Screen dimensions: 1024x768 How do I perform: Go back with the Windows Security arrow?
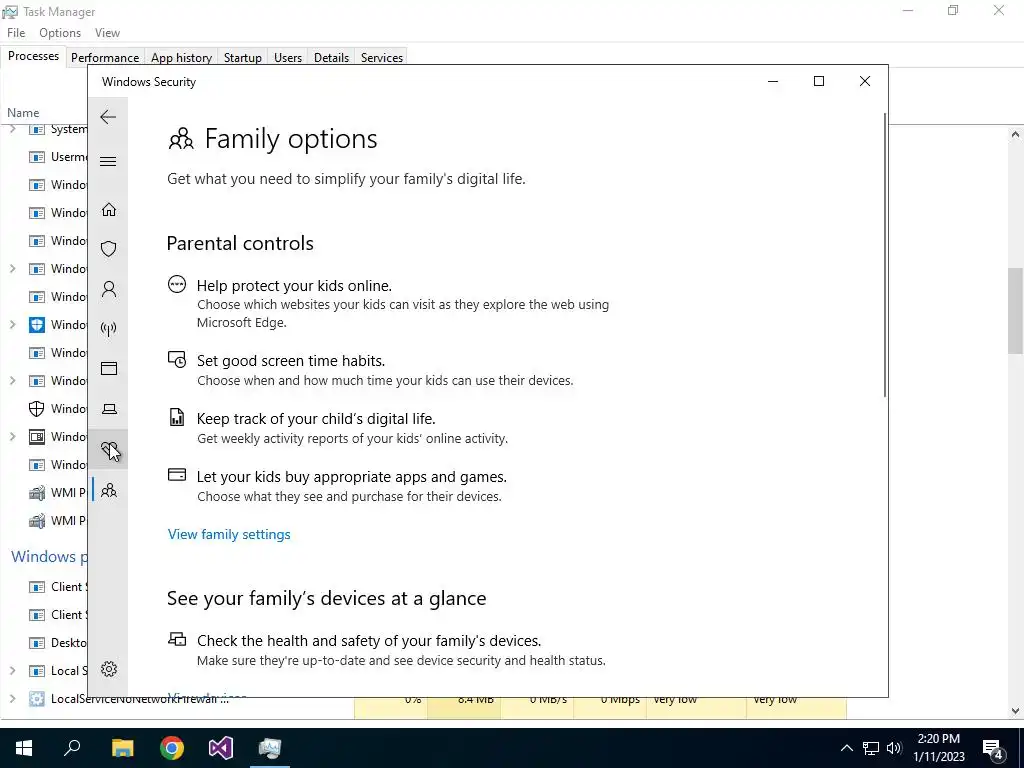pos(108,117)
